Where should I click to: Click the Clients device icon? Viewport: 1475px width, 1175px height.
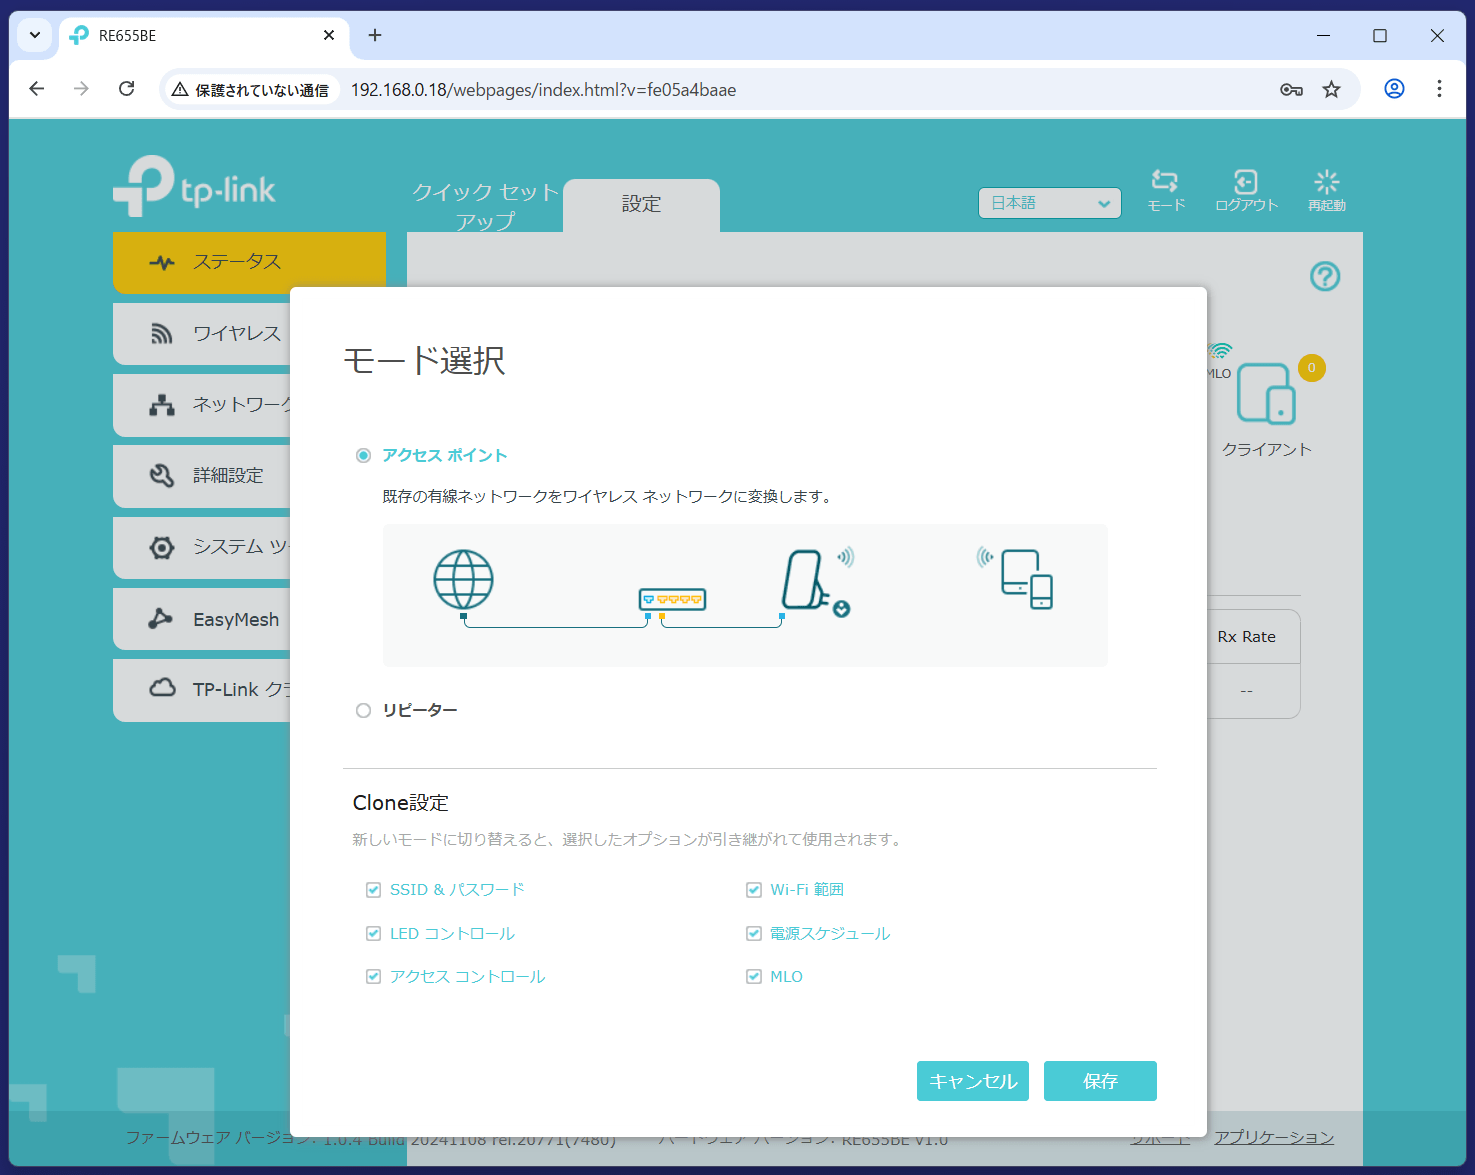(1266, 394)
